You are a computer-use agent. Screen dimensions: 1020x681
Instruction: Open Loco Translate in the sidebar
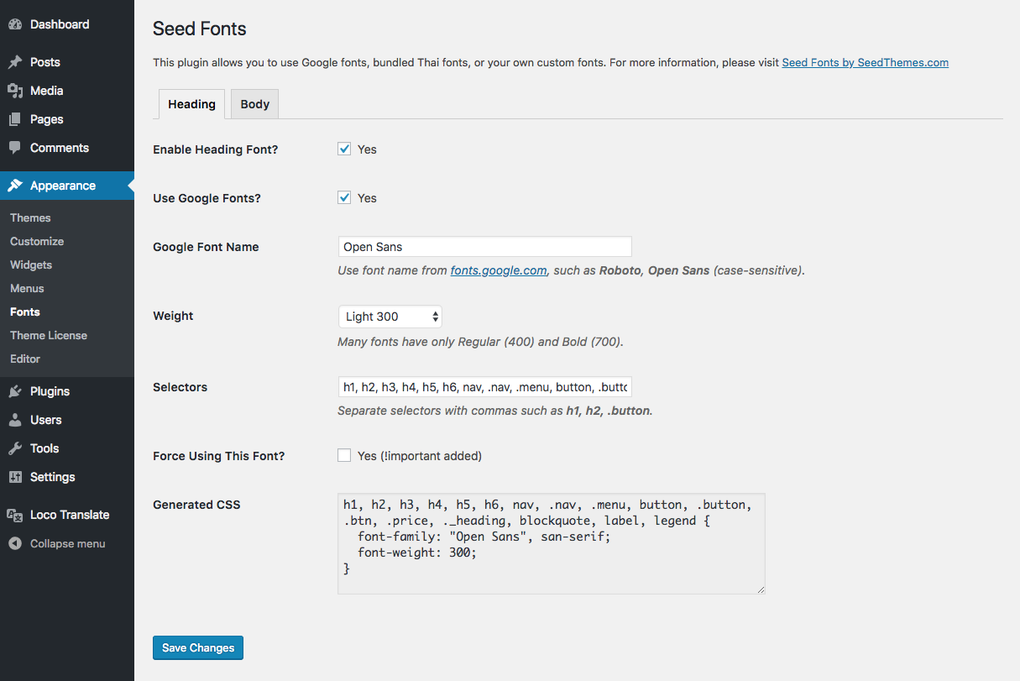pos(14,514)
